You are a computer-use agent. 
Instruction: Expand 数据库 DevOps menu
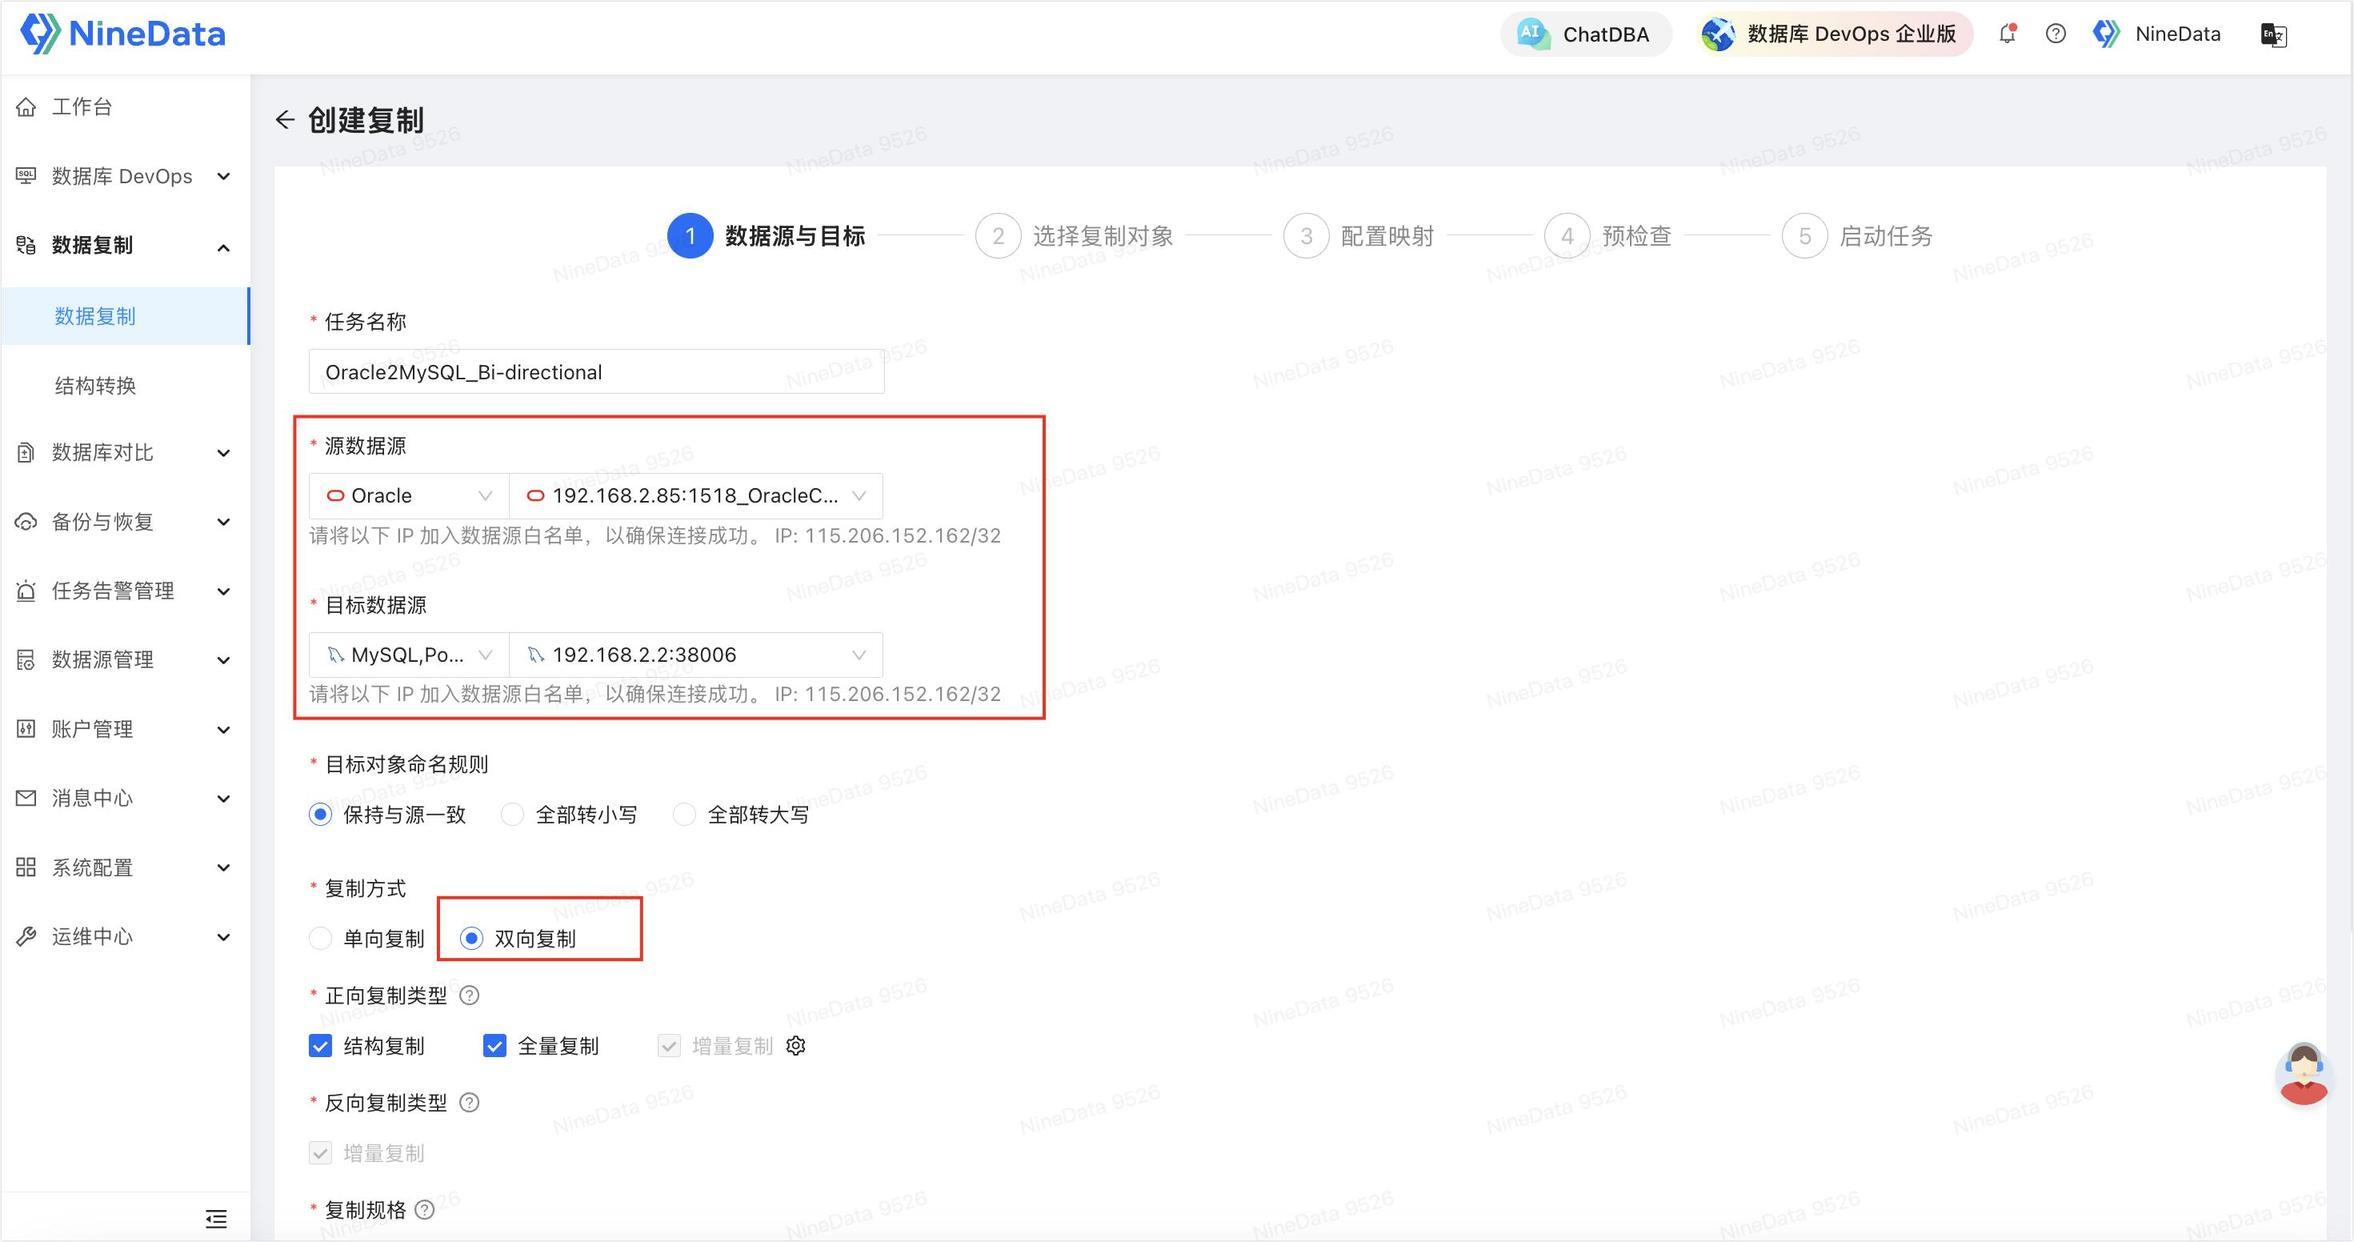pyautogui.click(x=125, y=176)
